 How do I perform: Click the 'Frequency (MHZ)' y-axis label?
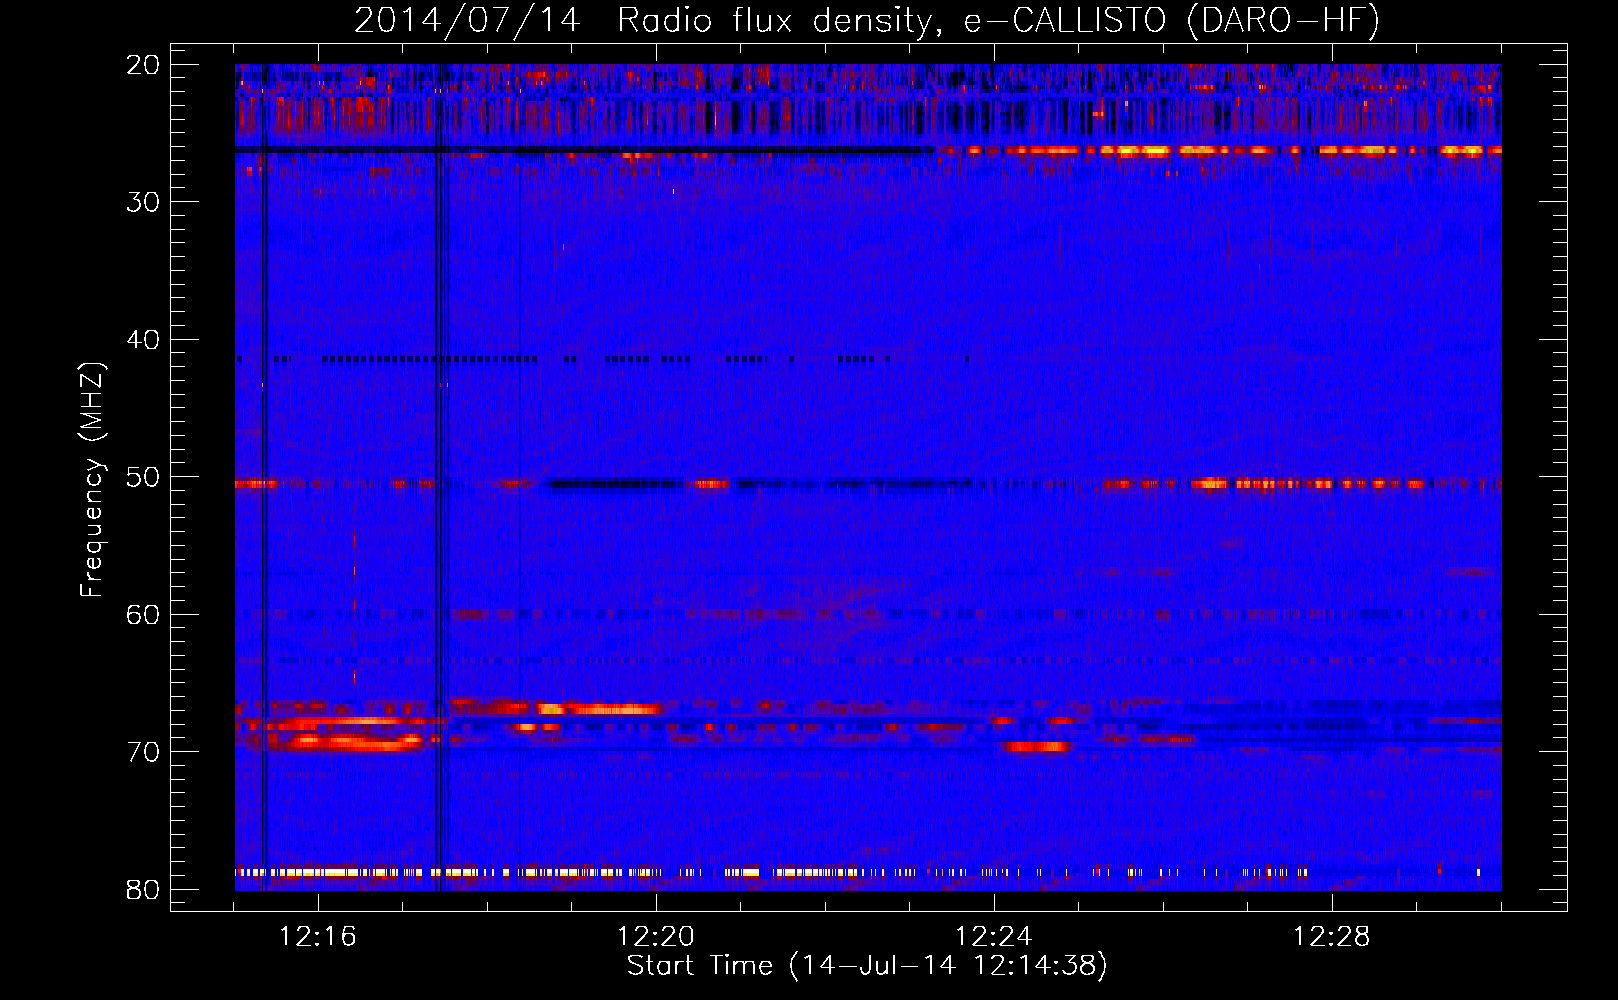92,480
